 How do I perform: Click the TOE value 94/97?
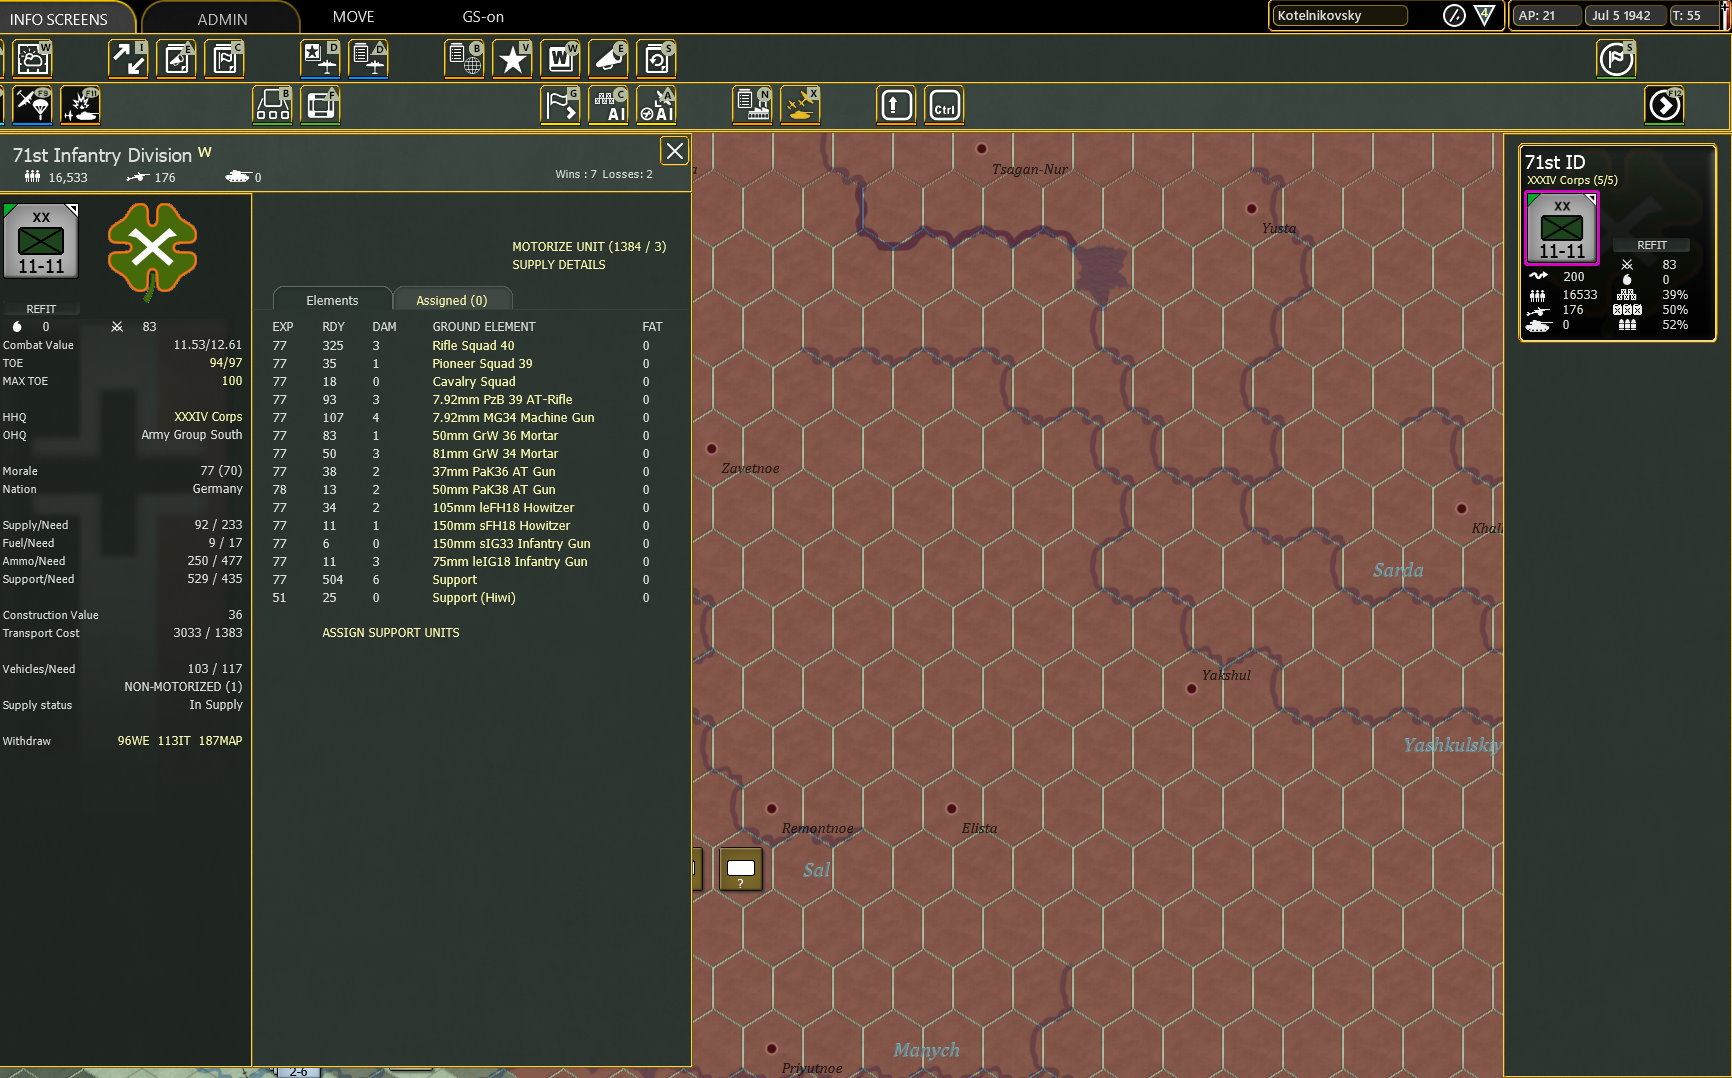pos(226,363)
